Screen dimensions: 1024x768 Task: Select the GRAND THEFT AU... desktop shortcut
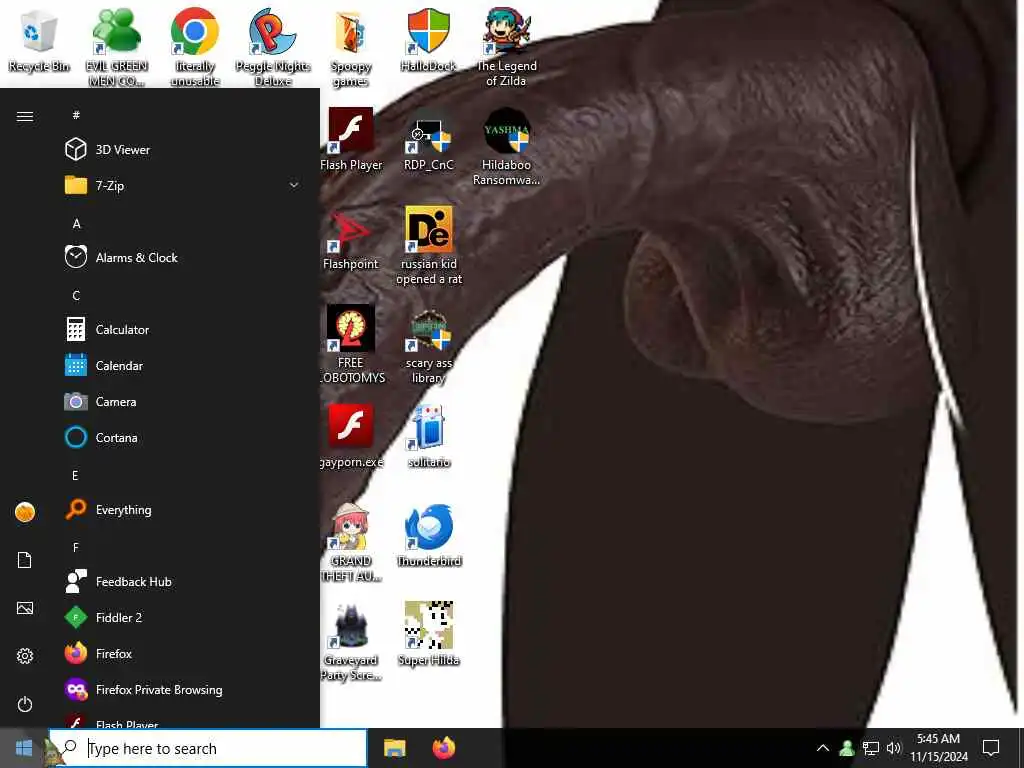[351, 542]
